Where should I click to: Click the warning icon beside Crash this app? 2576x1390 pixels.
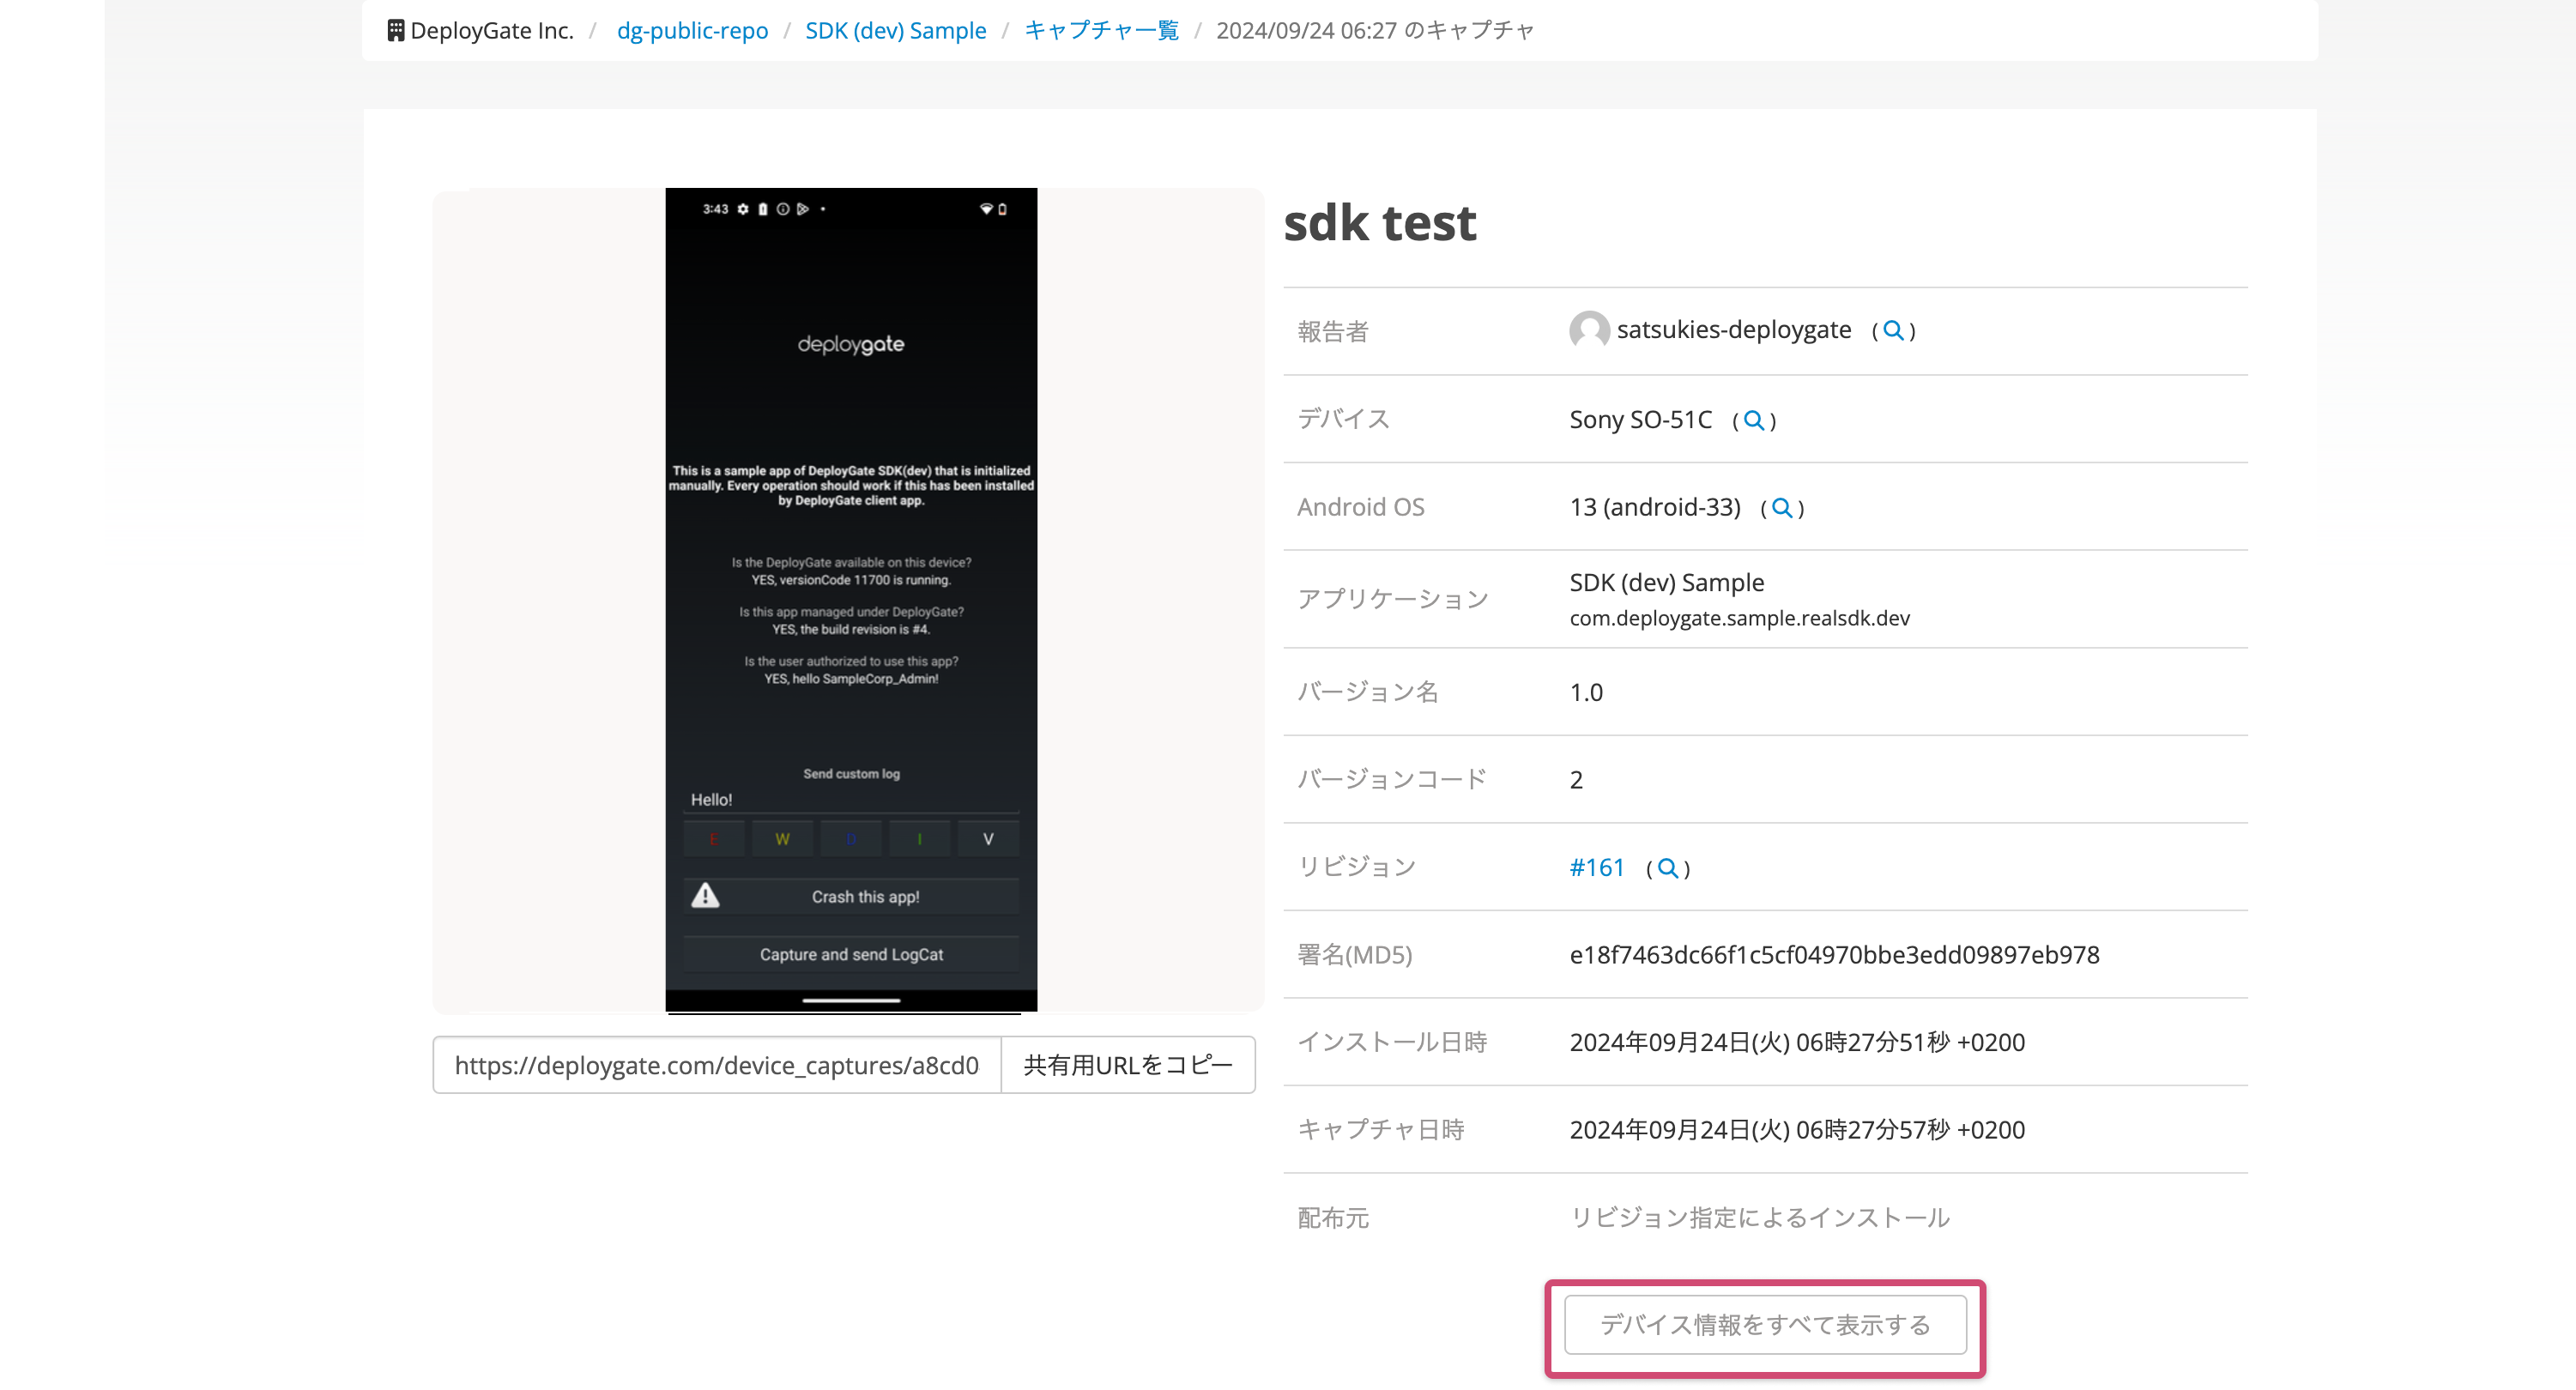coord(705,896)
